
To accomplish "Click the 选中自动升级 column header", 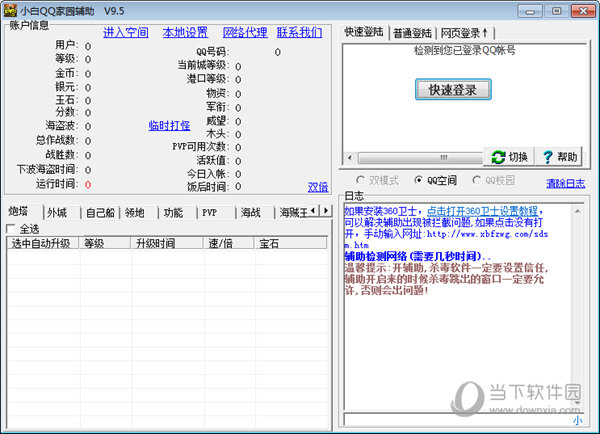I will pos(42,243).
